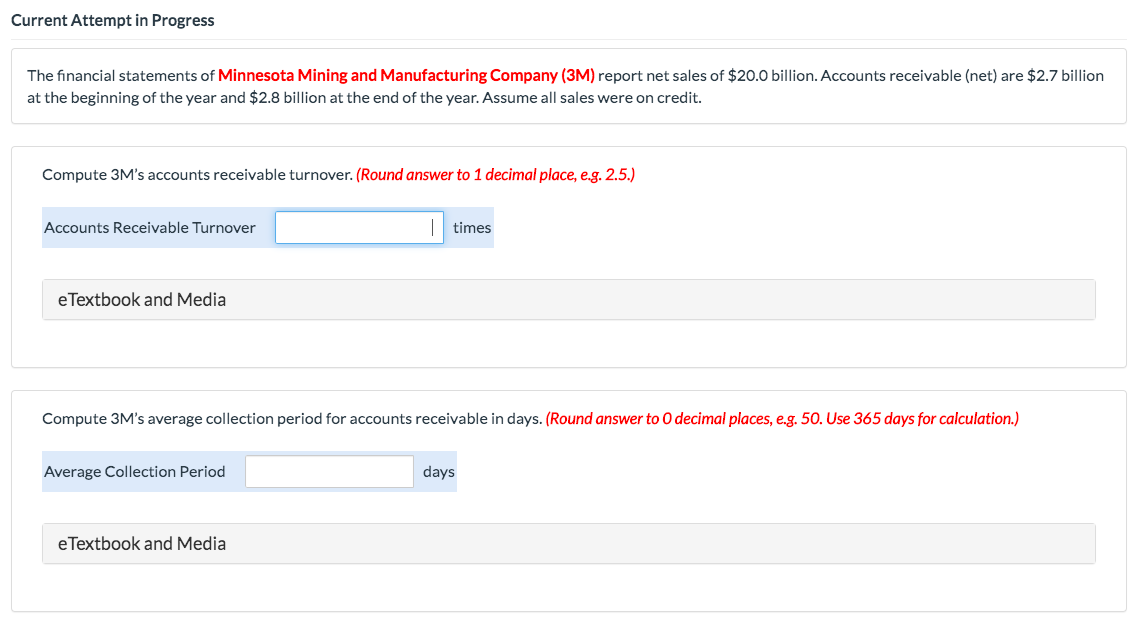This screenshot has height=621, width=1139.
Task: Click the Accounts Receivable Turnover input field
Action: click(359, 227)
